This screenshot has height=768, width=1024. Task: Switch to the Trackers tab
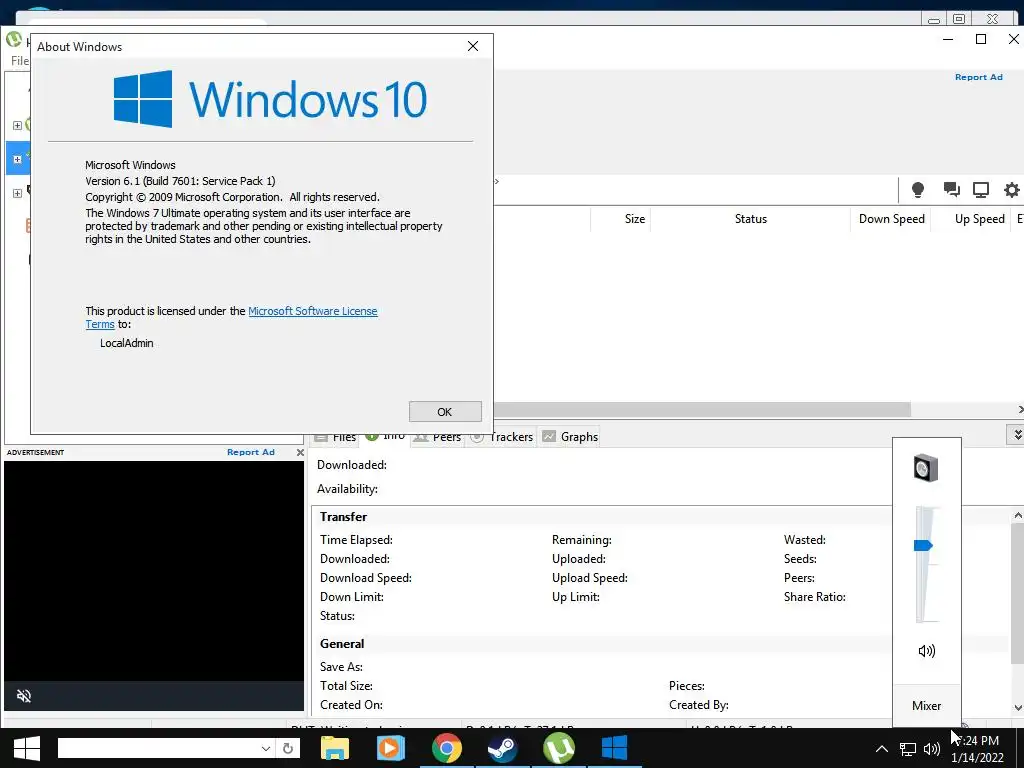pyautogui.click(x=502, y=437)
